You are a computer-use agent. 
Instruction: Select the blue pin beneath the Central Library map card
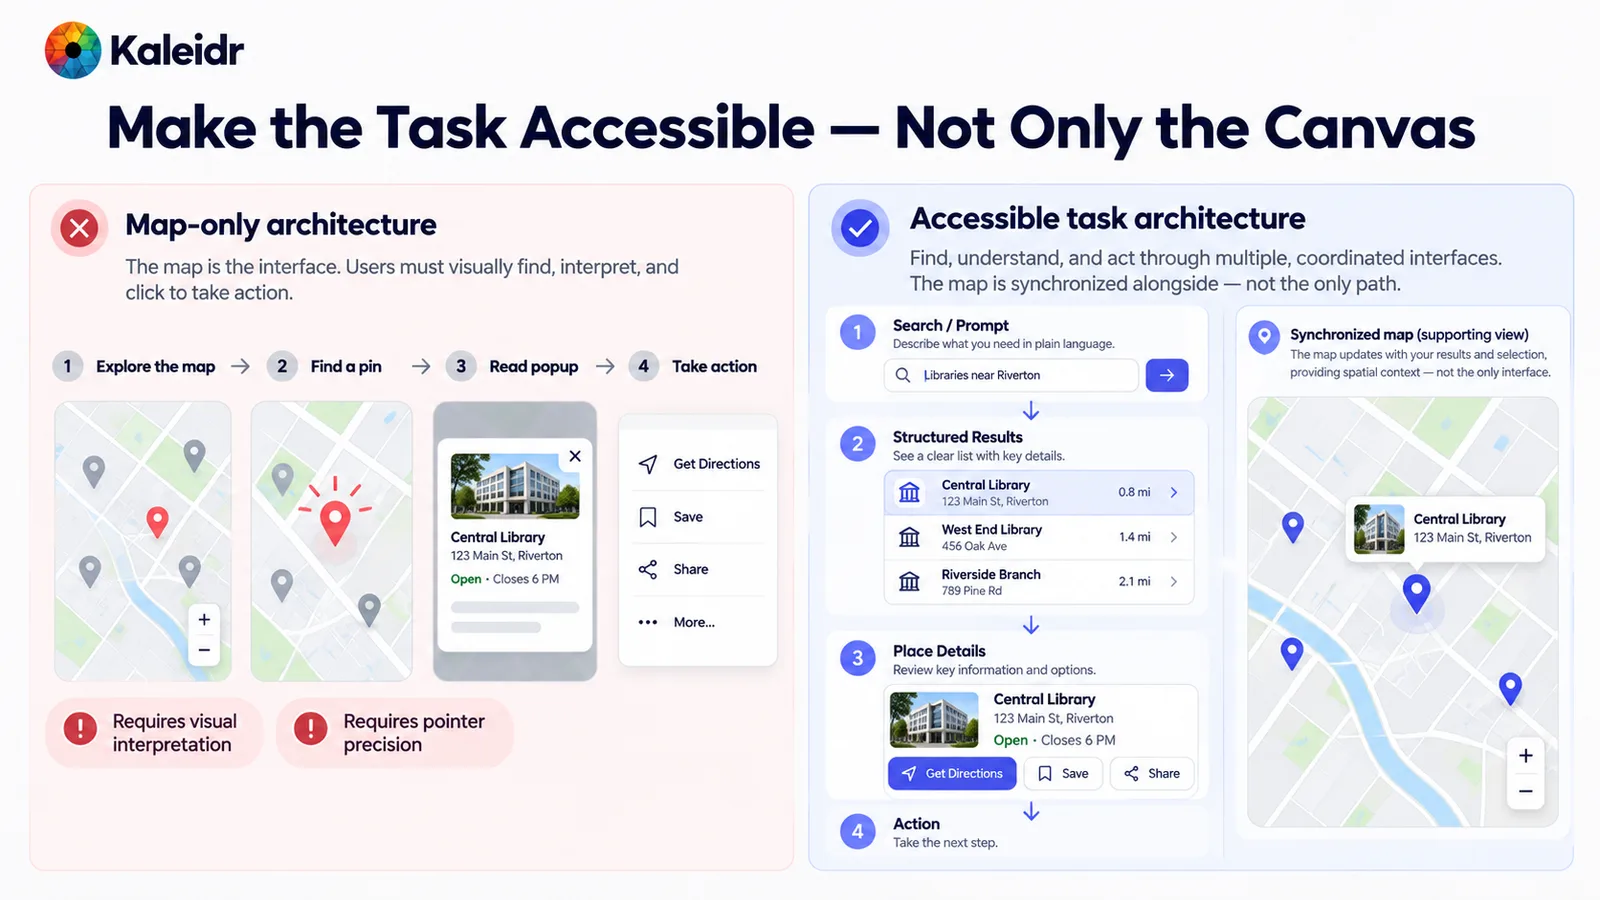coord(1416,592)
